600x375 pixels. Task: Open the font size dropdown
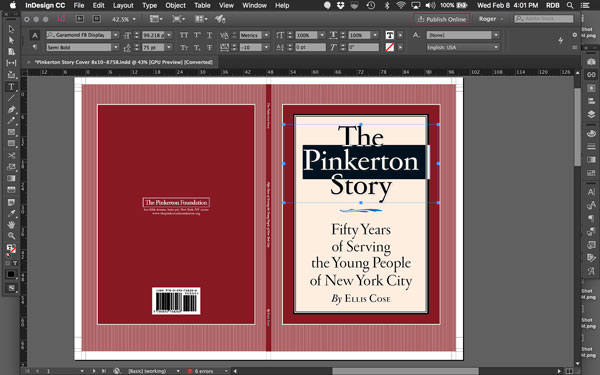point(169,35)
